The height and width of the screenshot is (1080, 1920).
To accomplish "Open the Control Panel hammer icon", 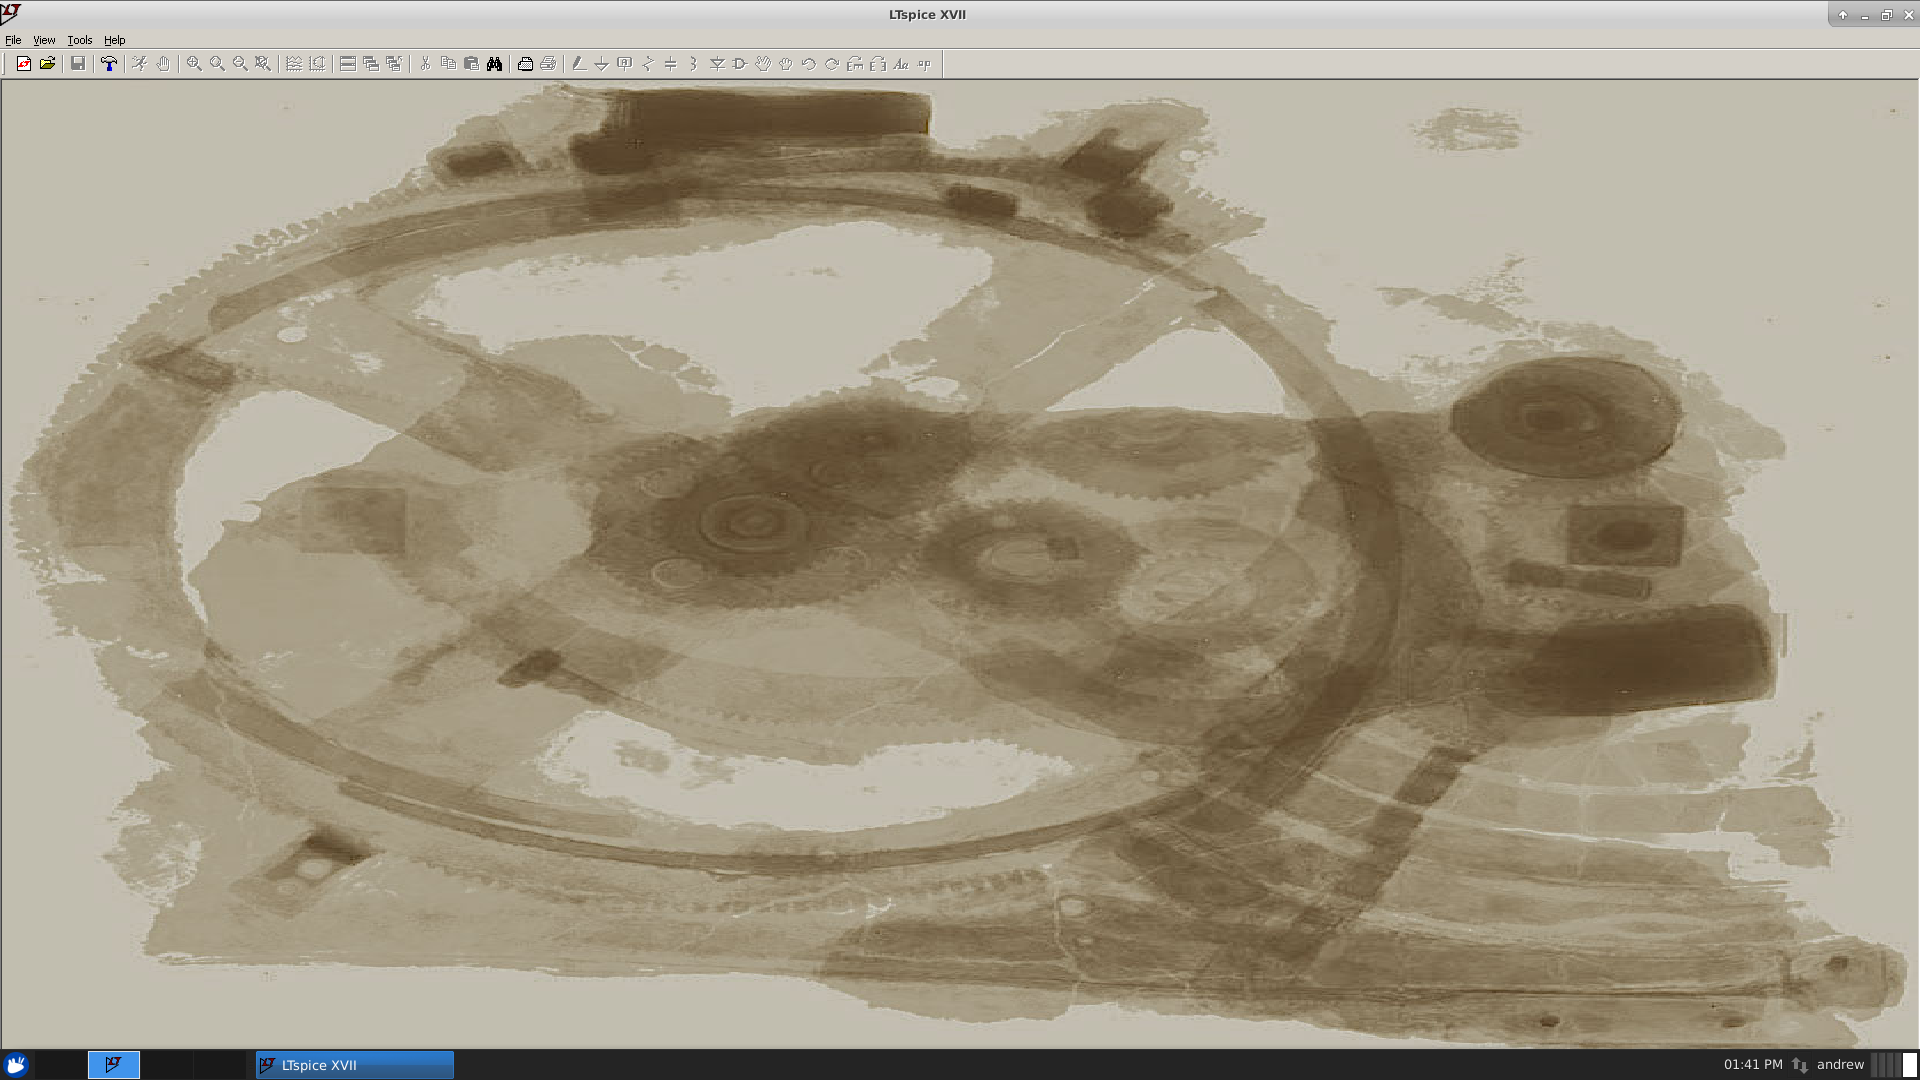I will pos(109,64).
